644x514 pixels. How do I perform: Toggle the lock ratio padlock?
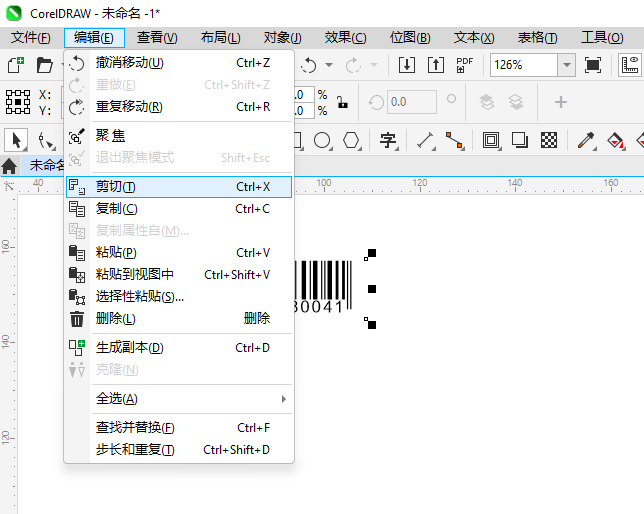pos(342,102)
